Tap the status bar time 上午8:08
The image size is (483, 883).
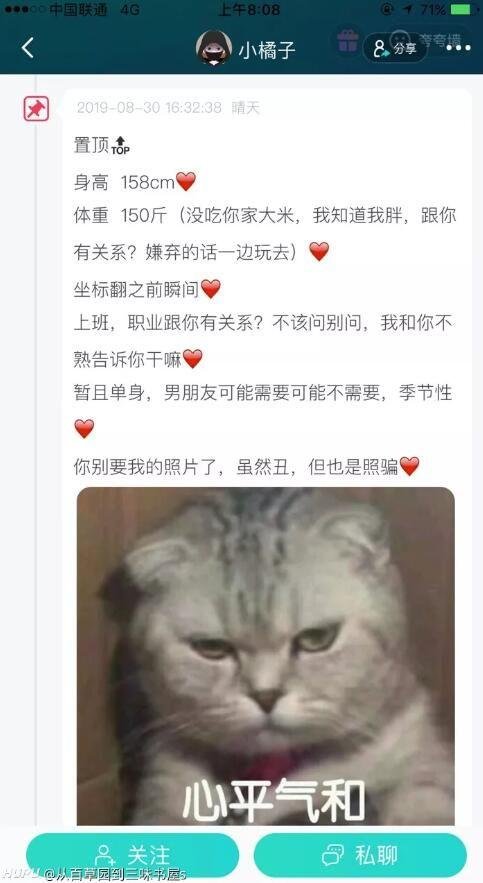tap(248, 10)
